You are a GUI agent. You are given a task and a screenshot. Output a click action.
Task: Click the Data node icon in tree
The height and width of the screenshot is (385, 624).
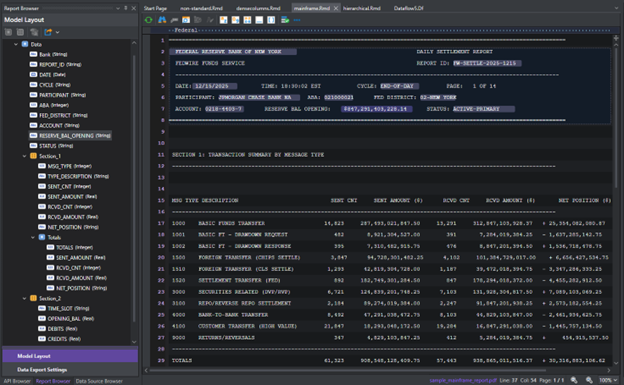point(25,44)
